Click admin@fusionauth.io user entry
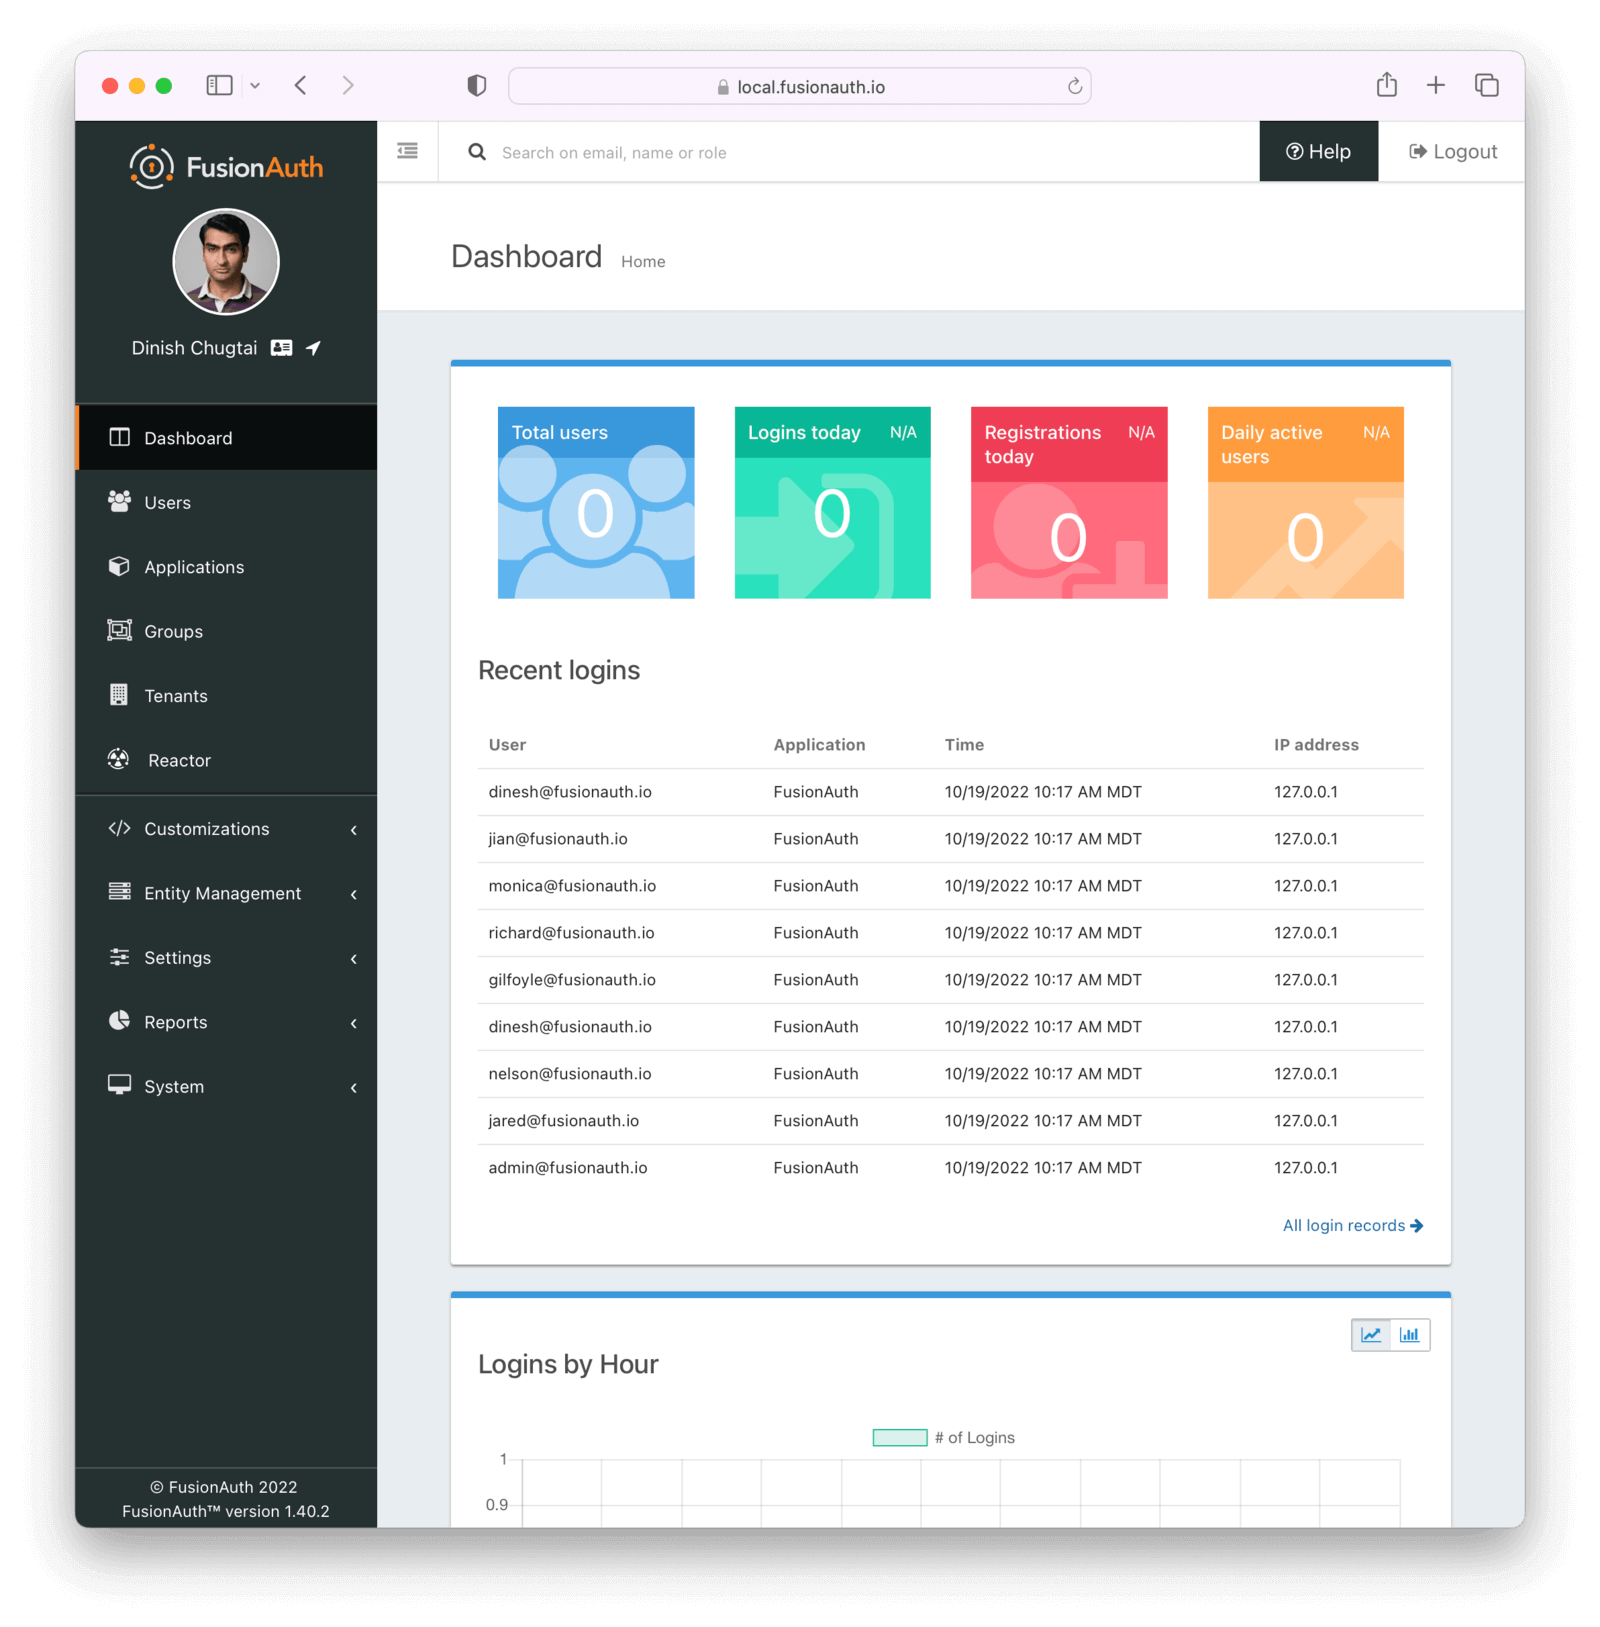This screenshot has width=1600, height=1627. (568, 1168)
